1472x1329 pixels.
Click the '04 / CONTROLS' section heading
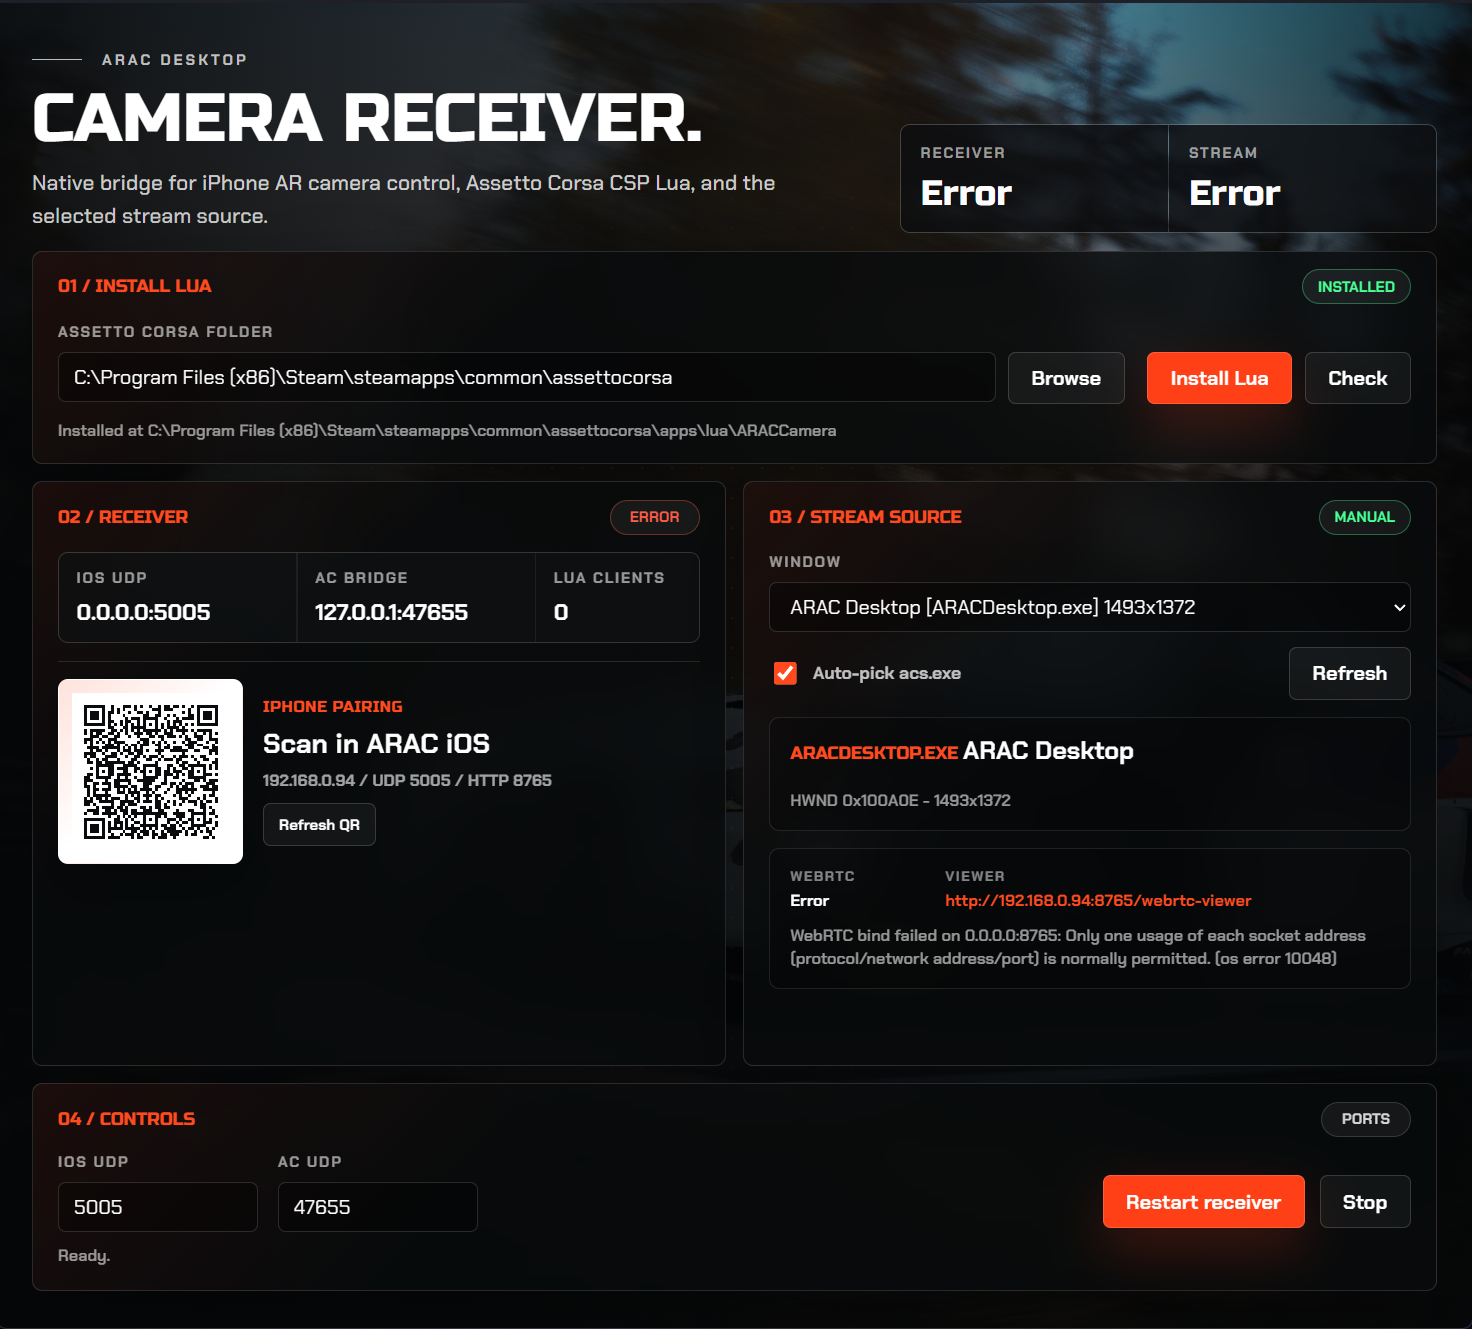point(126,1119)
